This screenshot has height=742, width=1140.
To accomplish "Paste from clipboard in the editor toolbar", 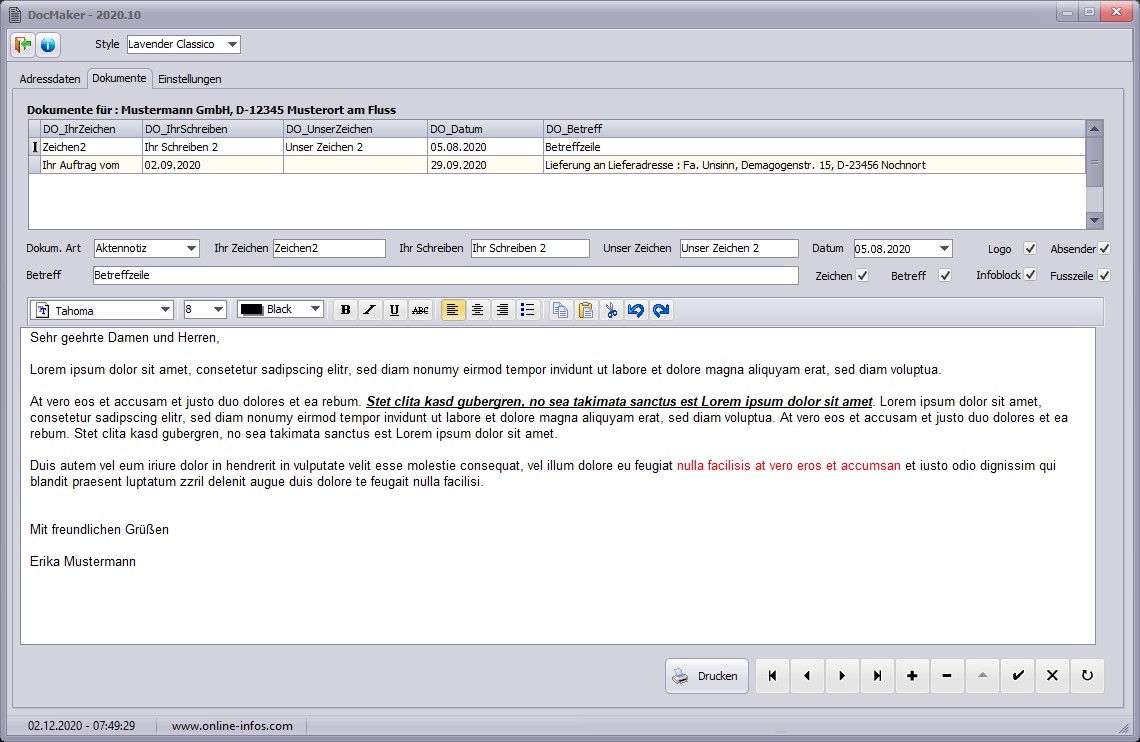I will point(586,310).
